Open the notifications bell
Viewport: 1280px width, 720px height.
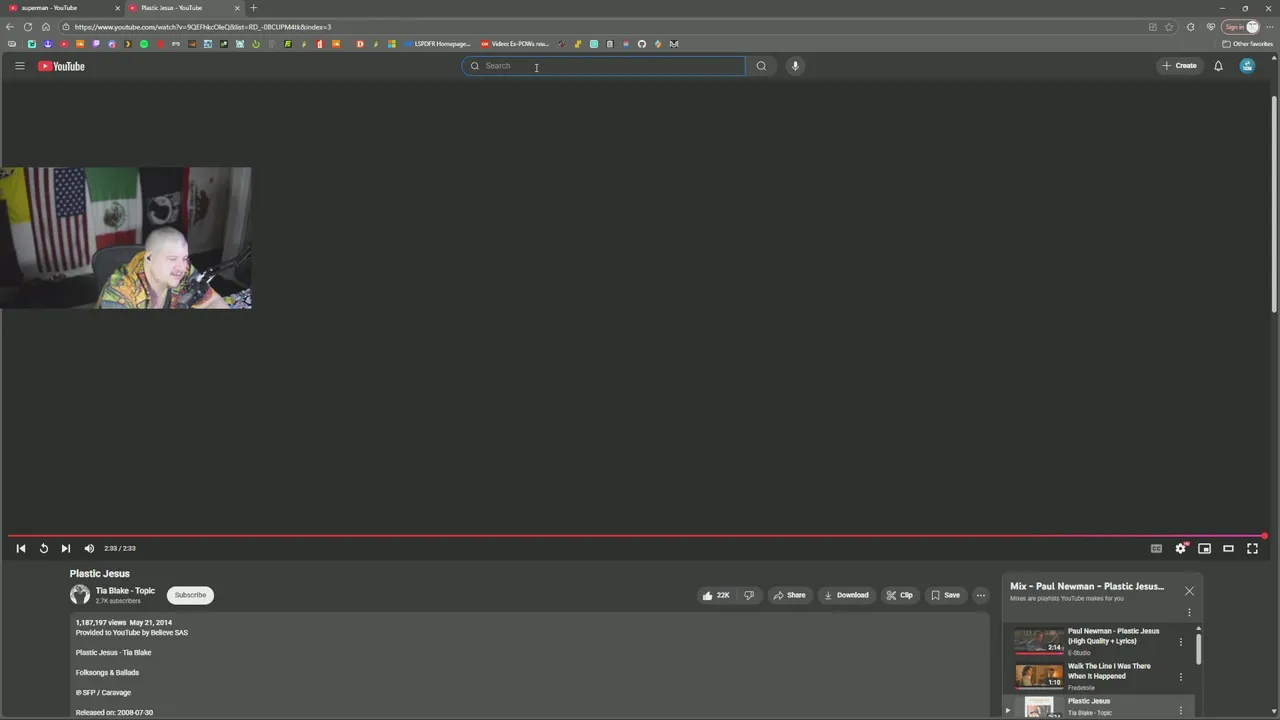click(x=1218, y=66)
